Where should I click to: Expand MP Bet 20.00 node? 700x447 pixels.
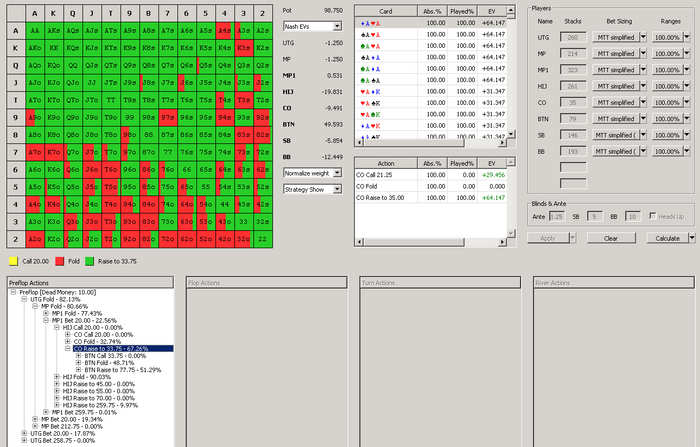(35, 419)
